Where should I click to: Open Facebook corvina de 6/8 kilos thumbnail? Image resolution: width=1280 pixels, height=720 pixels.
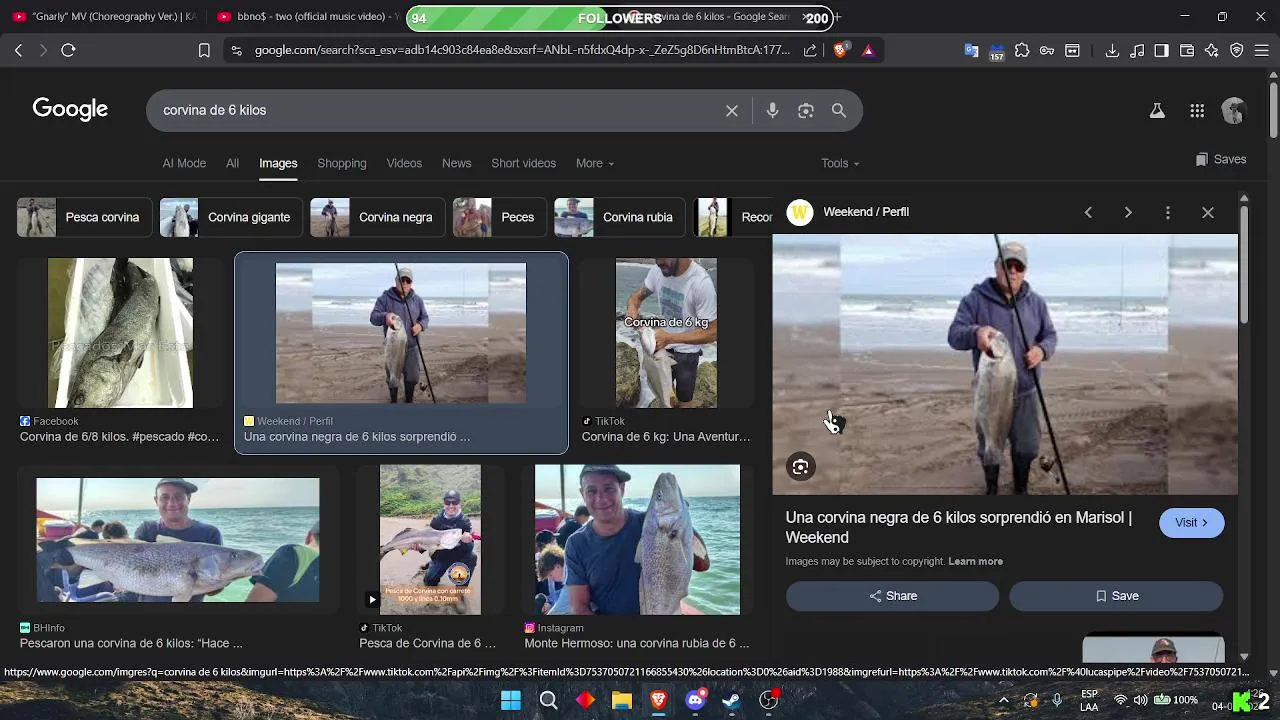120,333
